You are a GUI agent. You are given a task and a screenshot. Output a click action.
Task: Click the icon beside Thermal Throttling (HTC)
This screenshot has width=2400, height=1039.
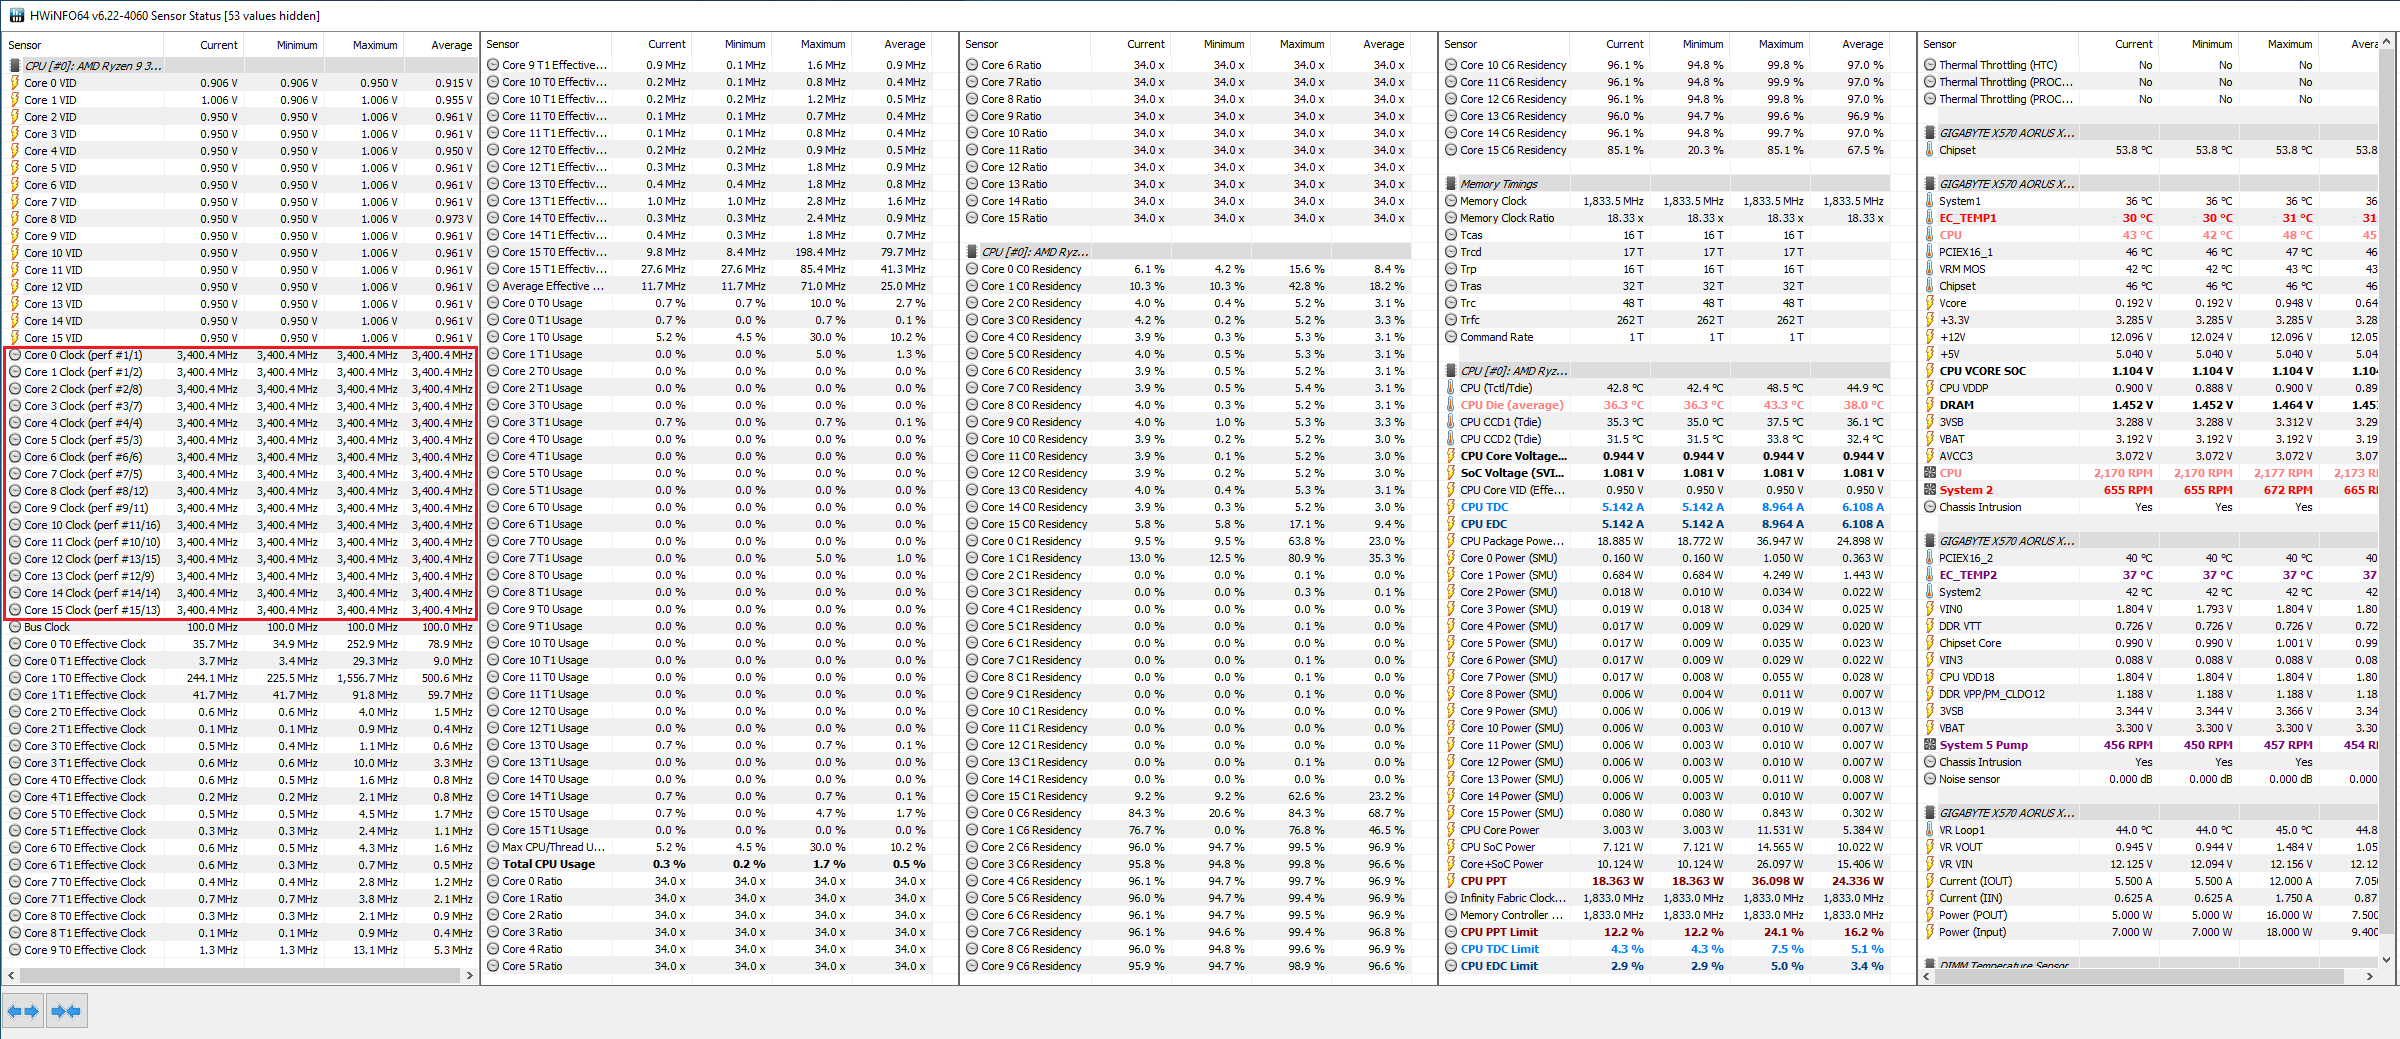[1930, 65]
